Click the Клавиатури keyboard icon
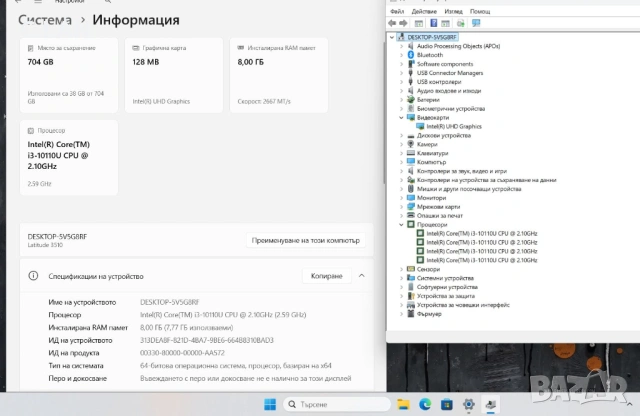 click(411, 153)
